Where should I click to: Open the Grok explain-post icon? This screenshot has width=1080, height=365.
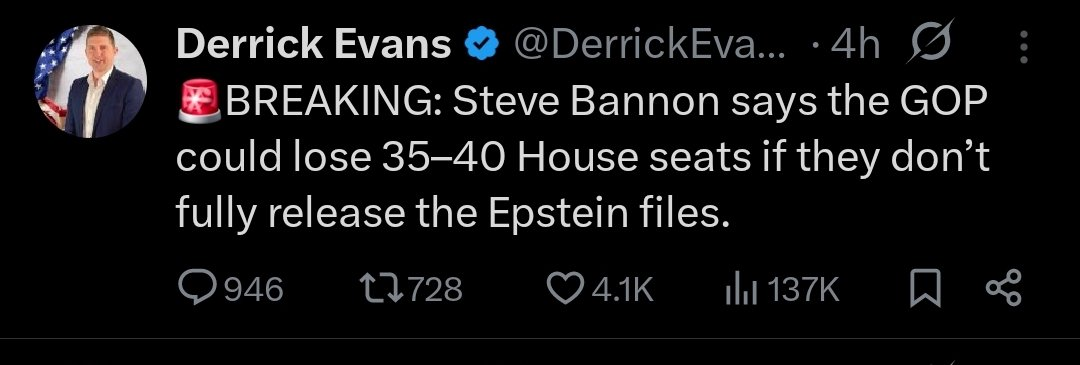point(929,42)
